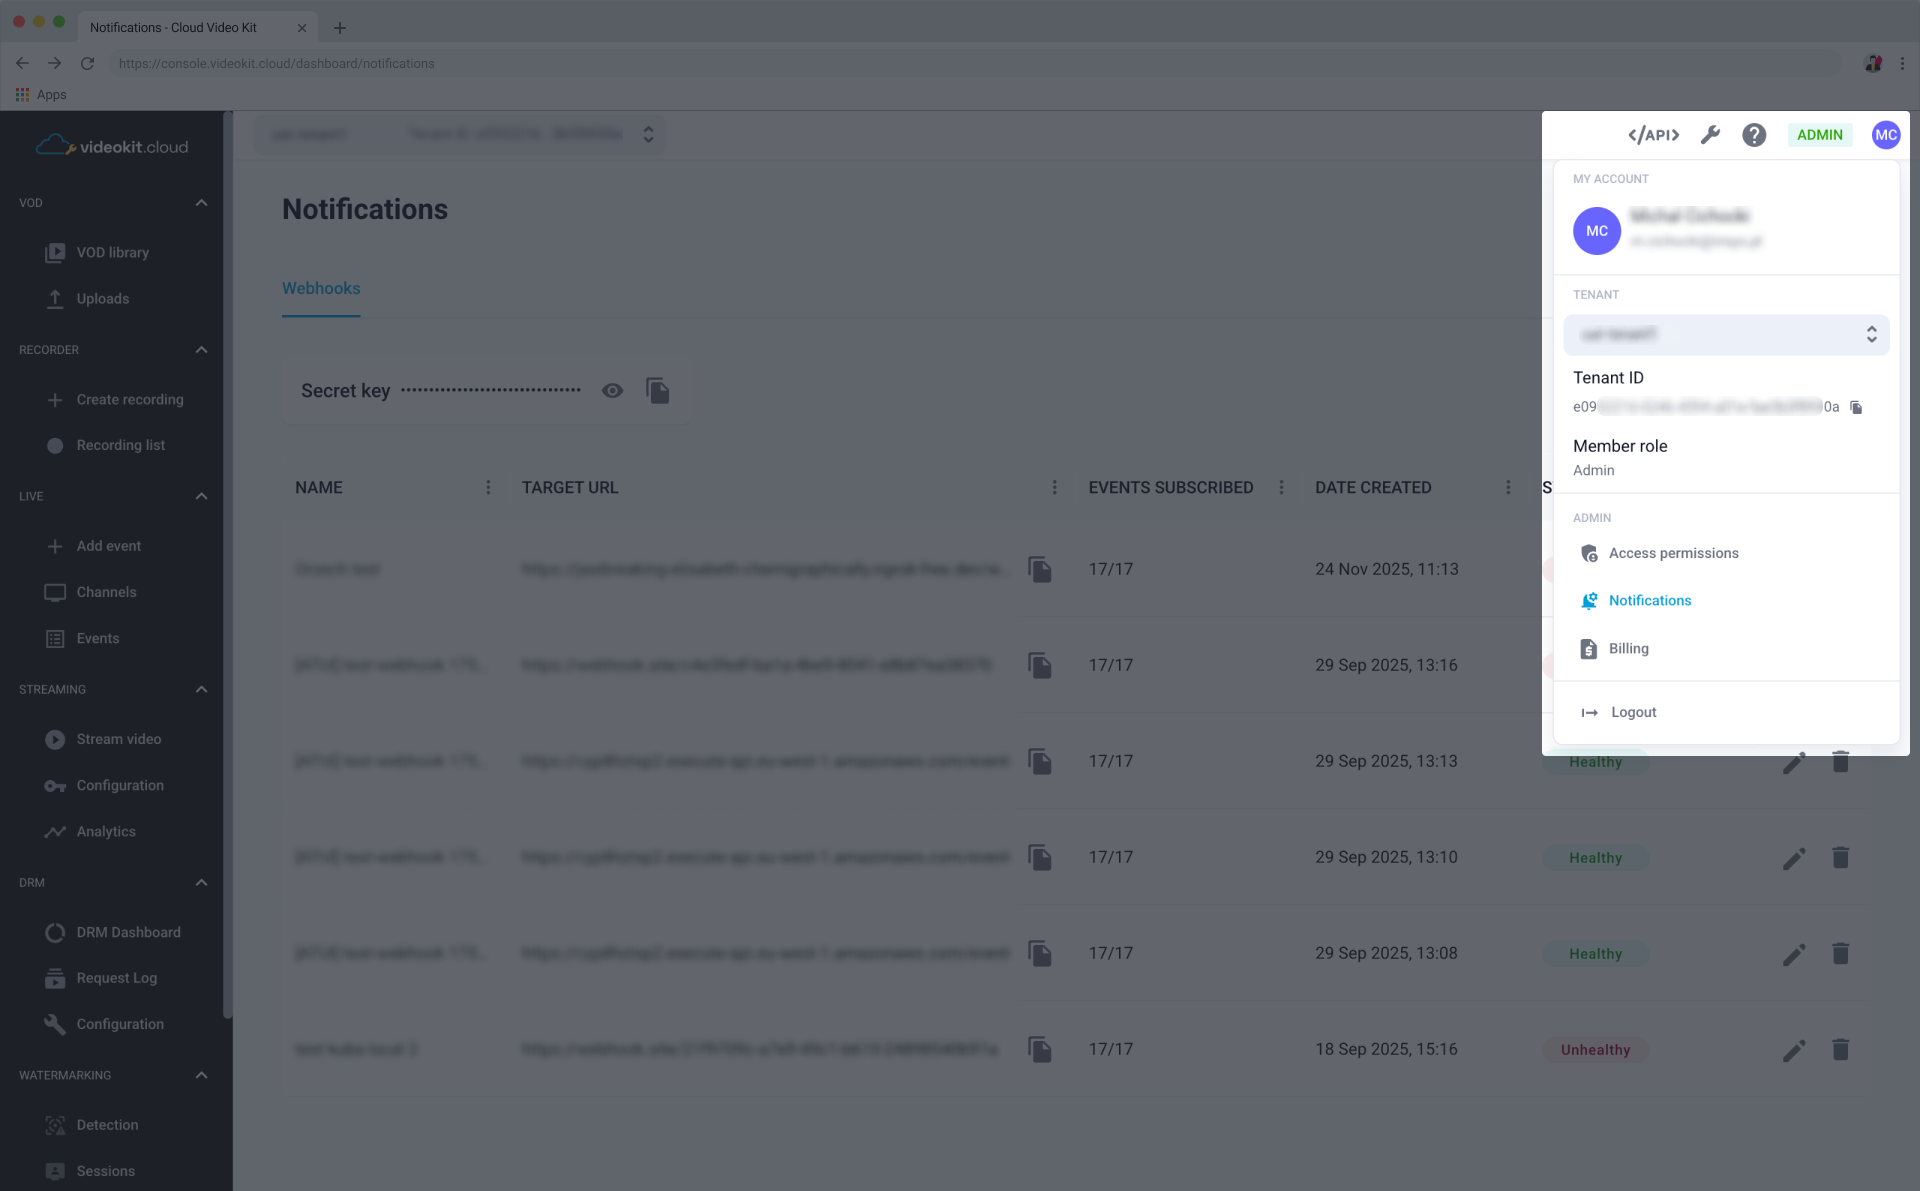Select Notifications in the account menu
The image size is (1920, 1191).
point(1649,600)
